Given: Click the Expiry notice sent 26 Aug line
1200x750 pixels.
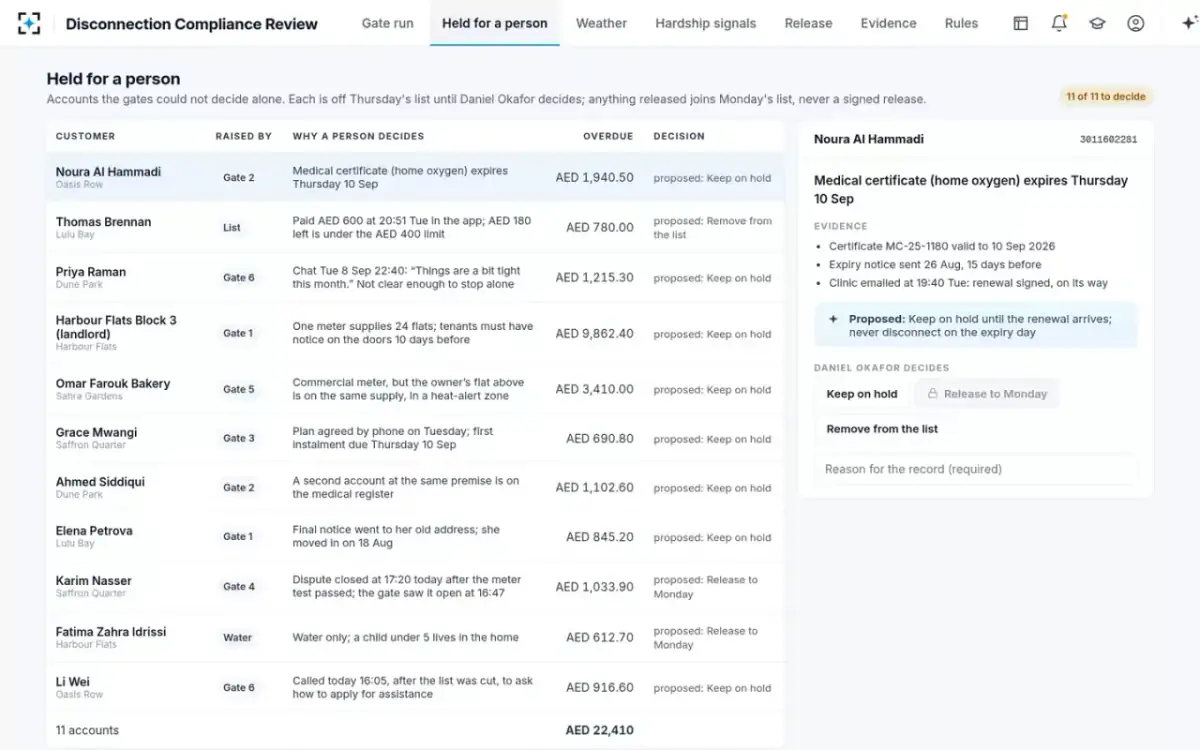Looking at the screenshot, I should coord(935,265).
